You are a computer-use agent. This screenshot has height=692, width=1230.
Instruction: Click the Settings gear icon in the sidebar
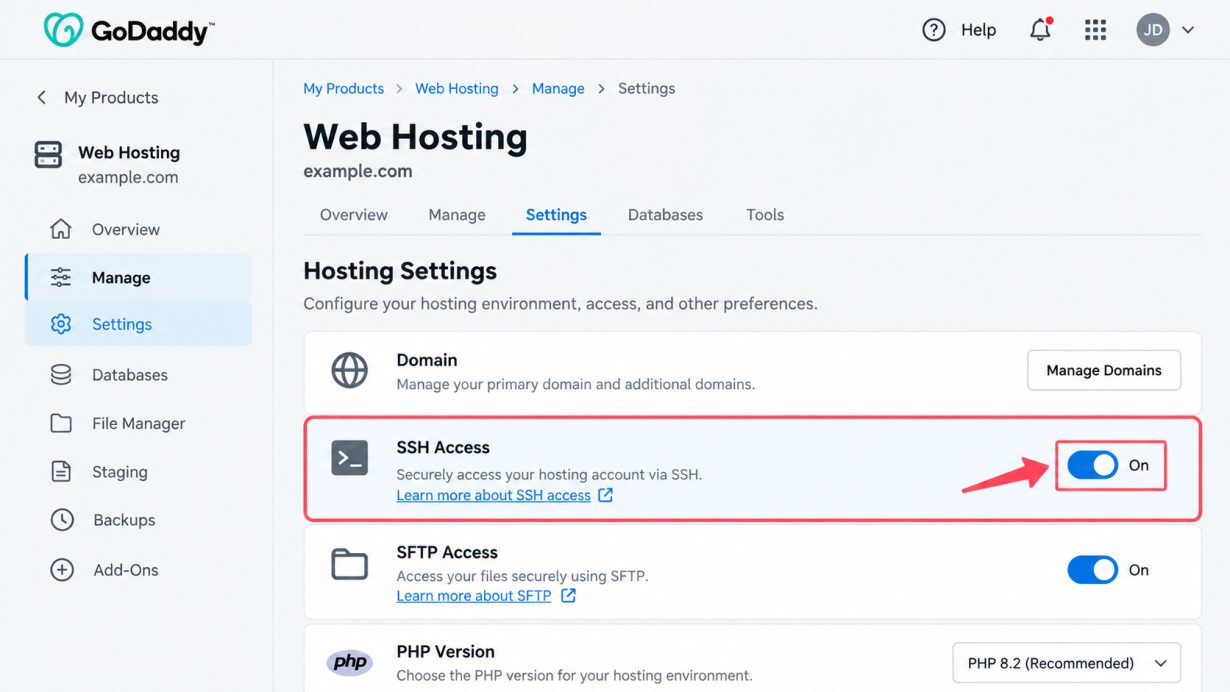[x=61, y=324]
